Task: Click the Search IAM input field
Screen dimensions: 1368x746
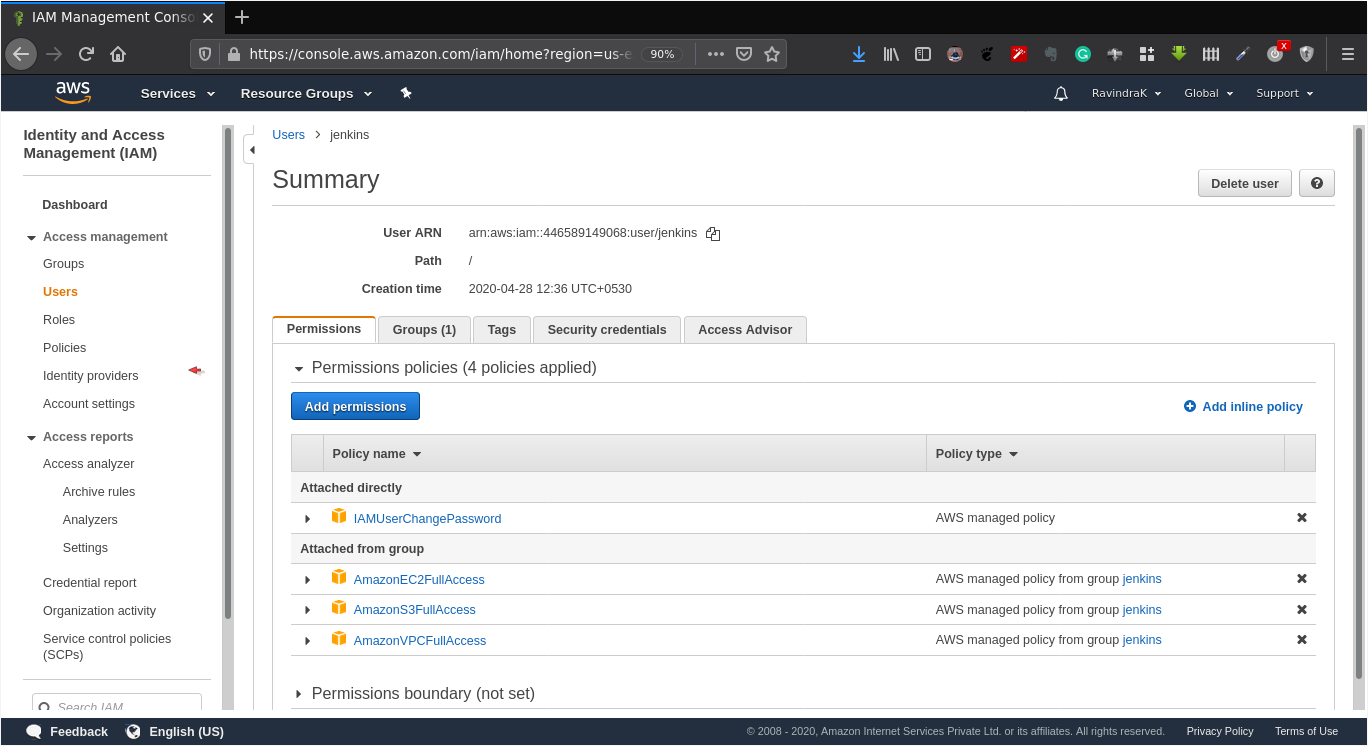Action: [x=117, y=703]
